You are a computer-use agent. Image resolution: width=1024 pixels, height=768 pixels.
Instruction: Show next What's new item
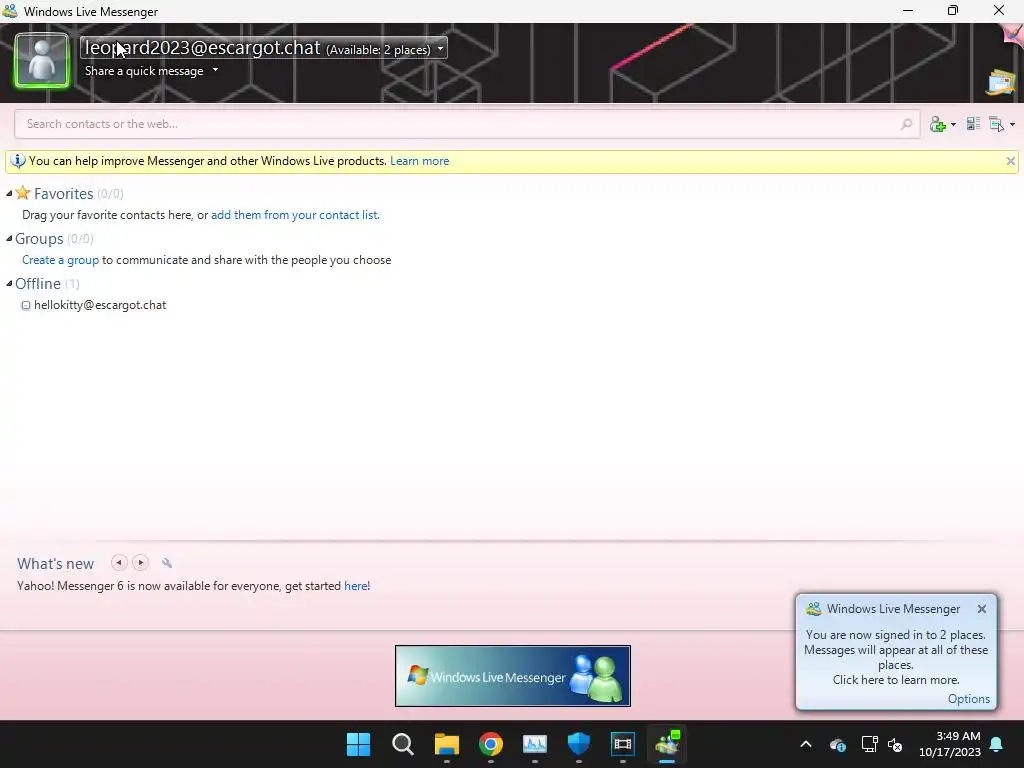[x=140, y=563]
